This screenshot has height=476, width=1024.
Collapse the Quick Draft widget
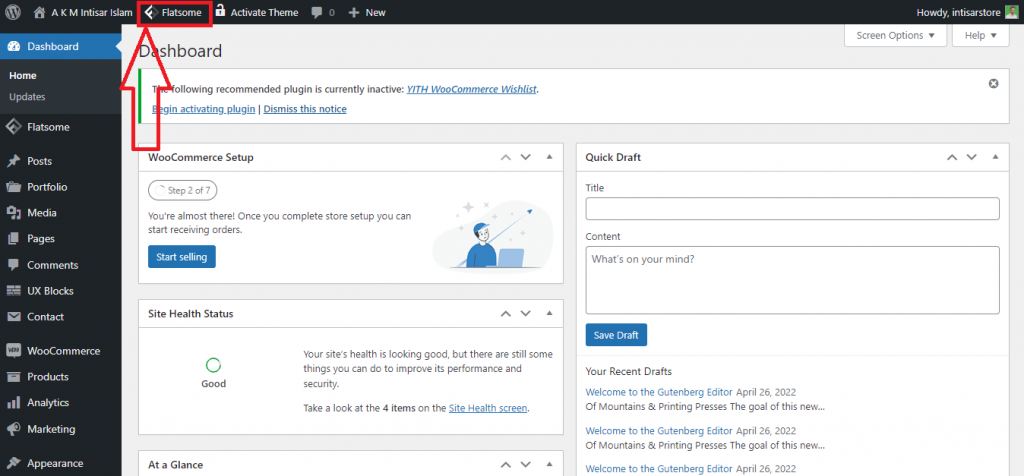(x=995, y=157)
